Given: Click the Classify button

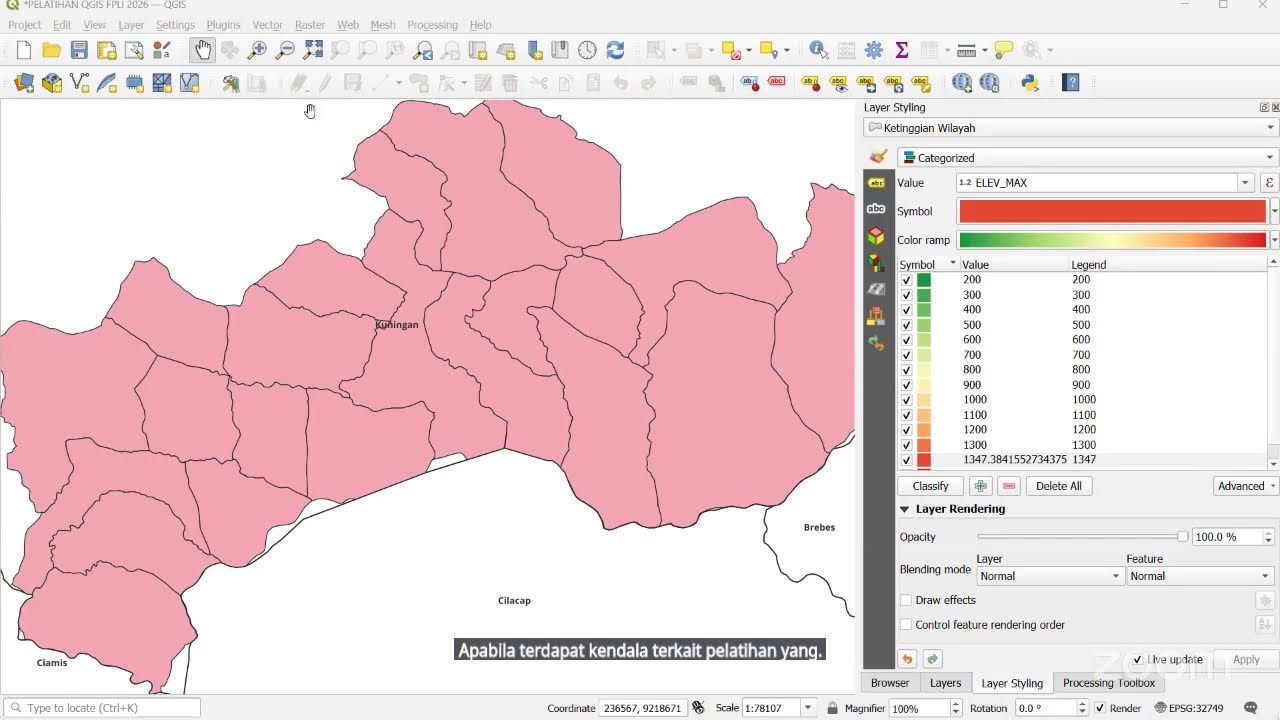Looking at the screenshot, I should [x=930, y=486].
